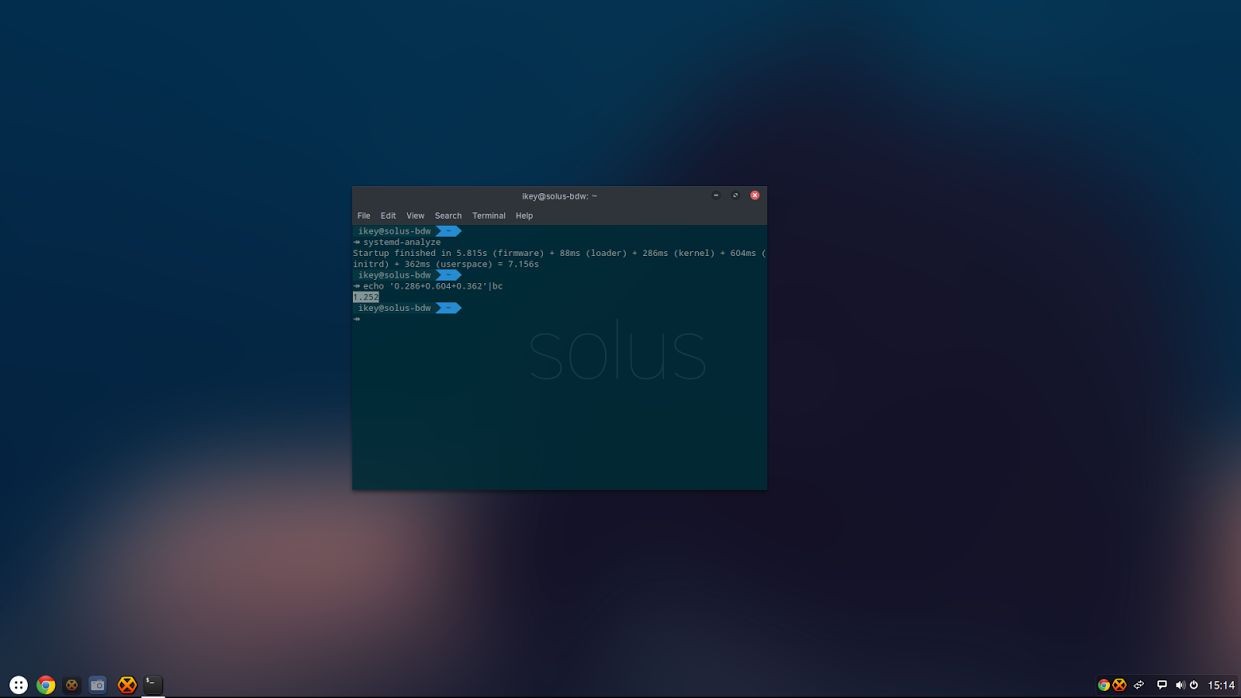Viewport: 1241px width, 698px height.
Task: Open the screenshot tool from the taskbar
Action: [x=96, y=684]
